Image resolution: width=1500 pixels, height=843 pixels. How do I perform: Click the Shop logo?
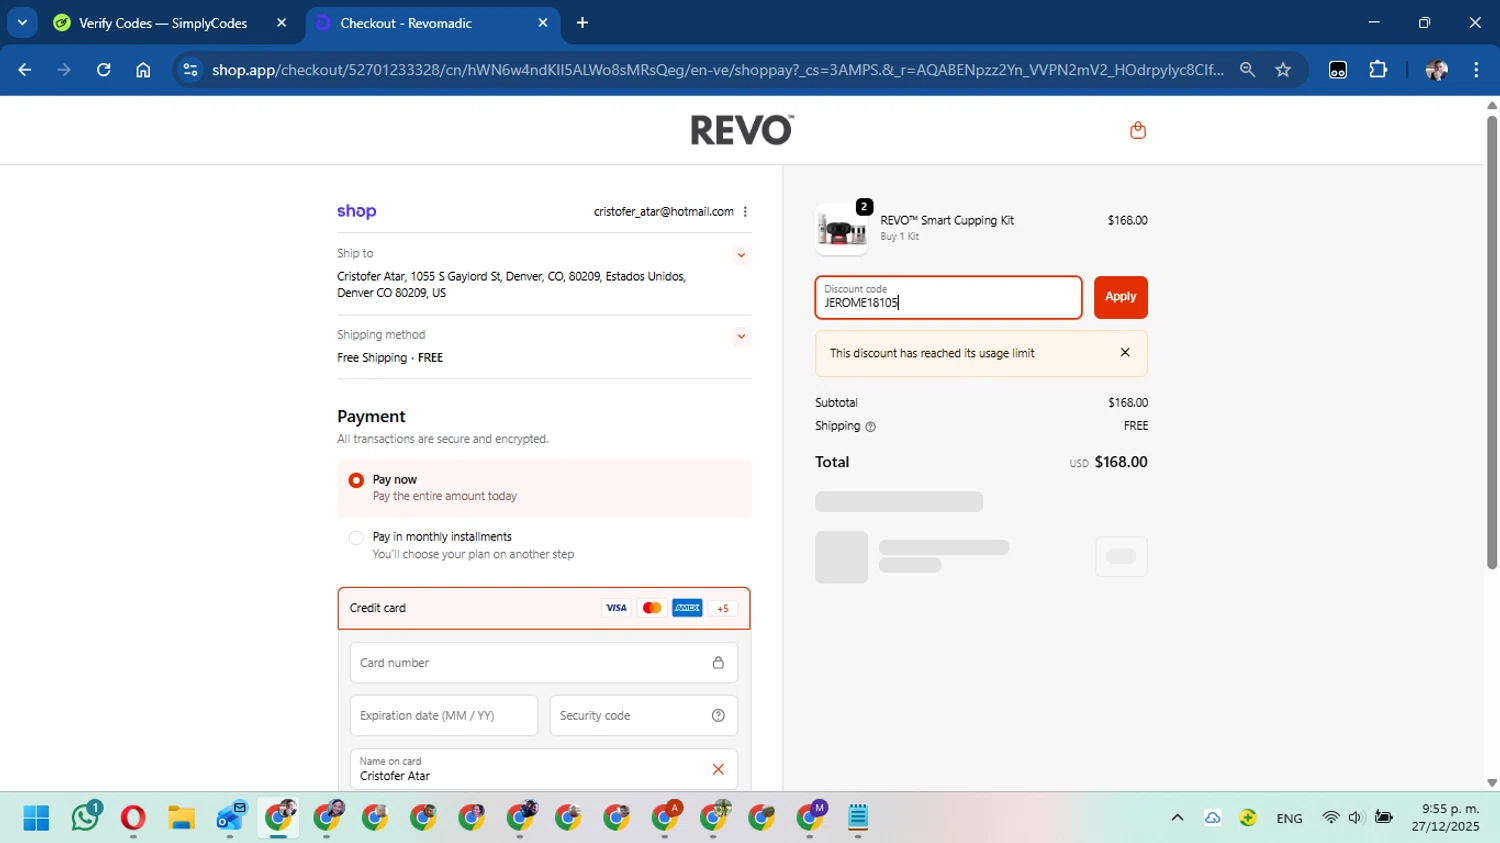(x=356, y=211)
